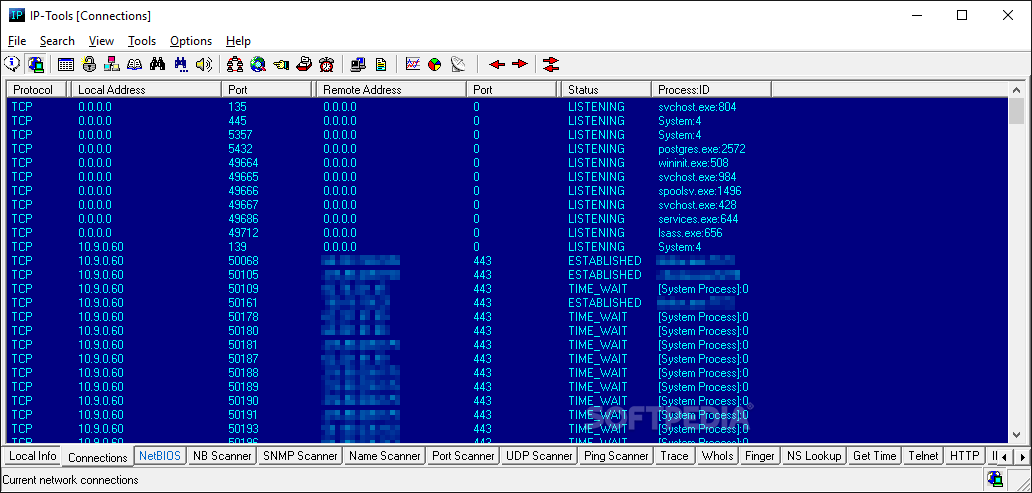Image resolution: width=1032 pixels, height=493 pixels.
Task: Open the Help menu
Action: click(x=238, y=41)
